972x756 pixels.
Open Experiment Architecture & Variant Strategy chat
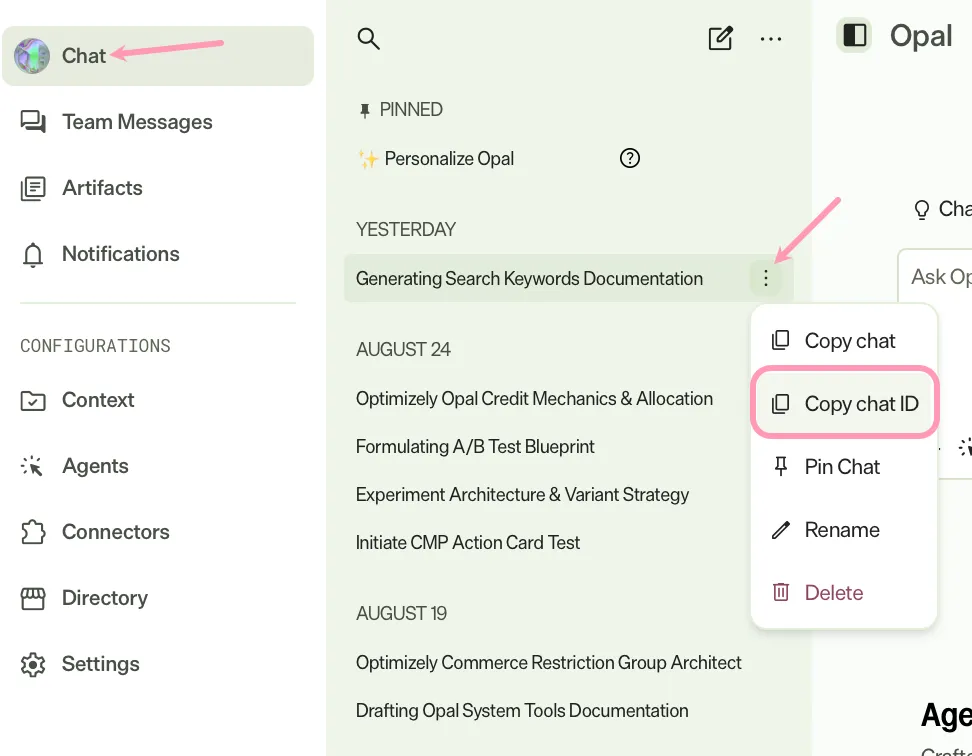[x=522, y=494]
